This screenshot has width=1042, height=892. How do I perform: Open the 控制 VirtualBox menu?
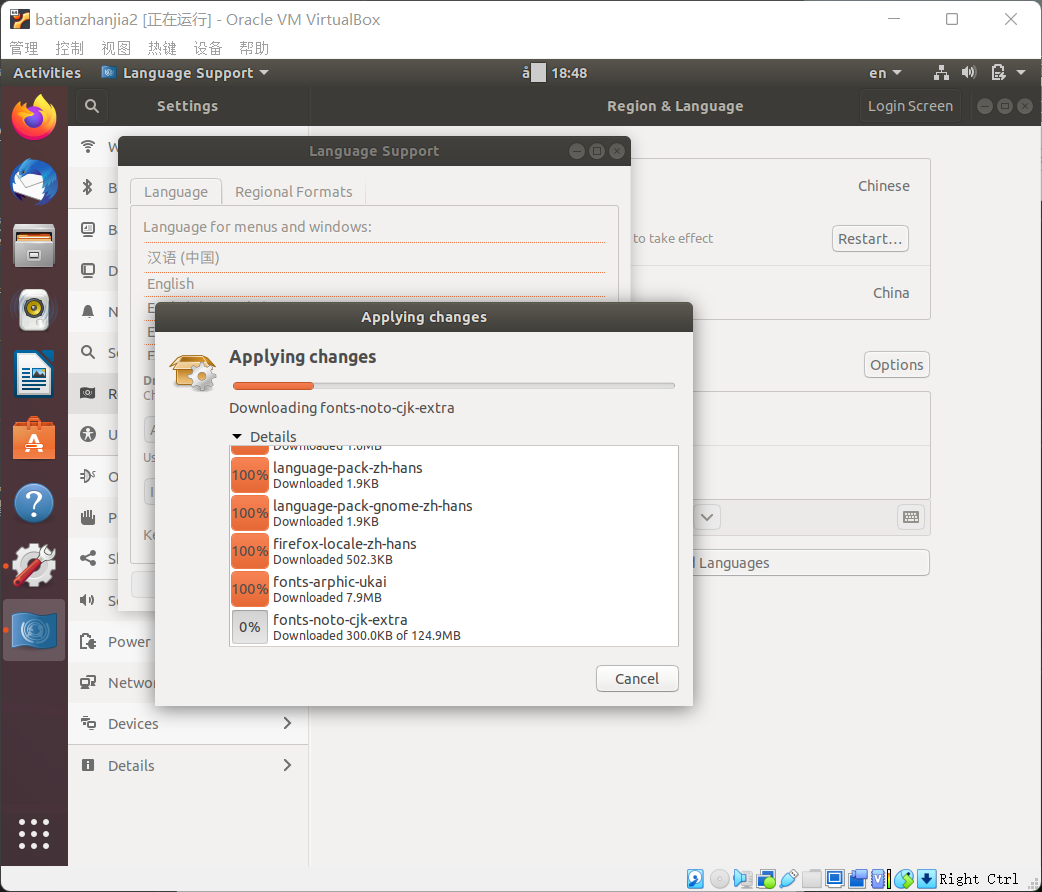tap(70, 48)
